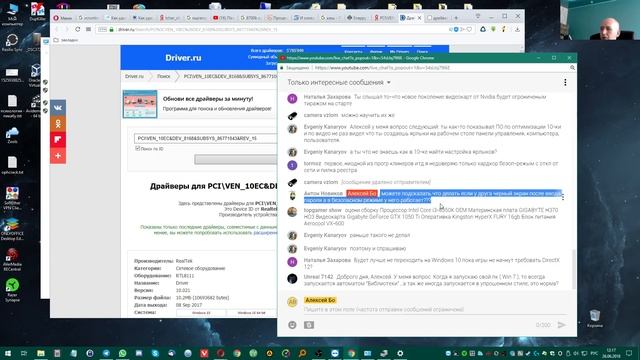Open Zona desktop icon
Viewport: 640px width, 360px height.
point(12,136)
